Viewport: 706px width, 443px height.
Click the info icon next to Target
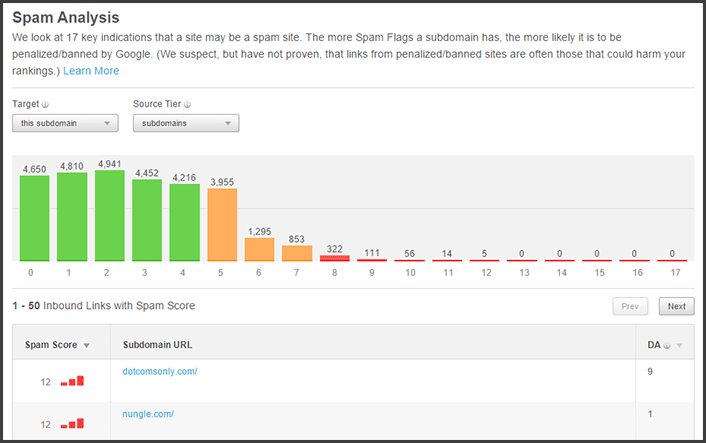(x=46, y=104)
